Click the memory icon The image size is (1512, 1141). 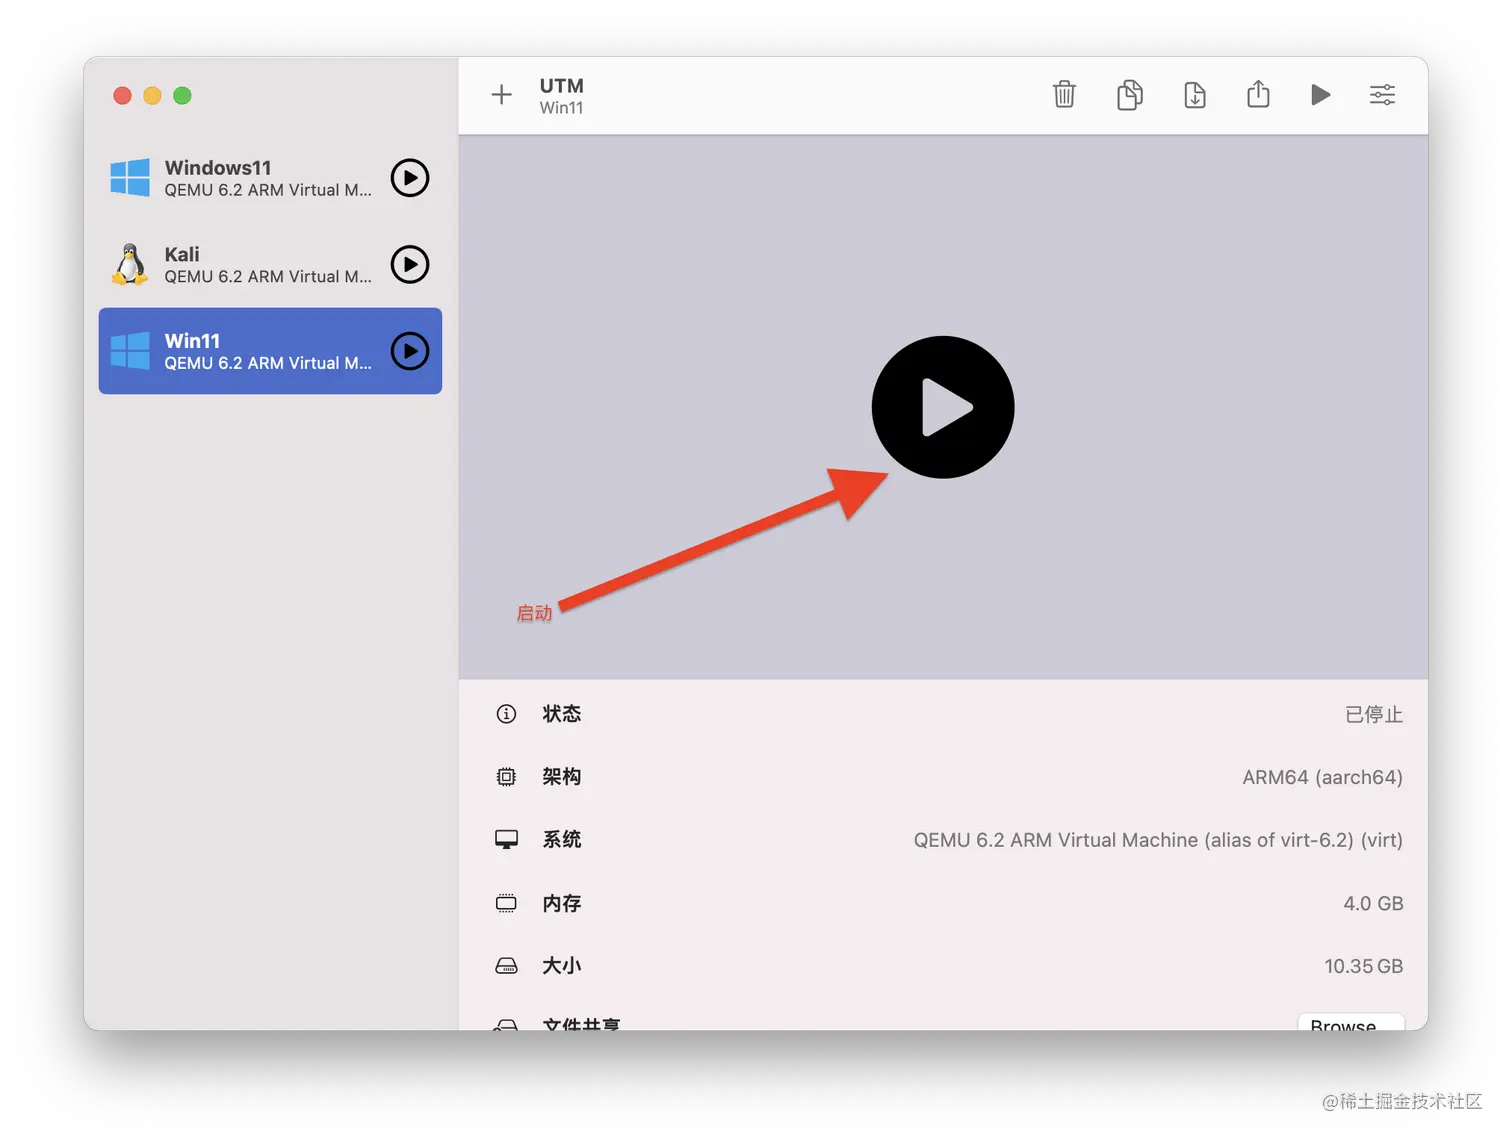point(507,903)
